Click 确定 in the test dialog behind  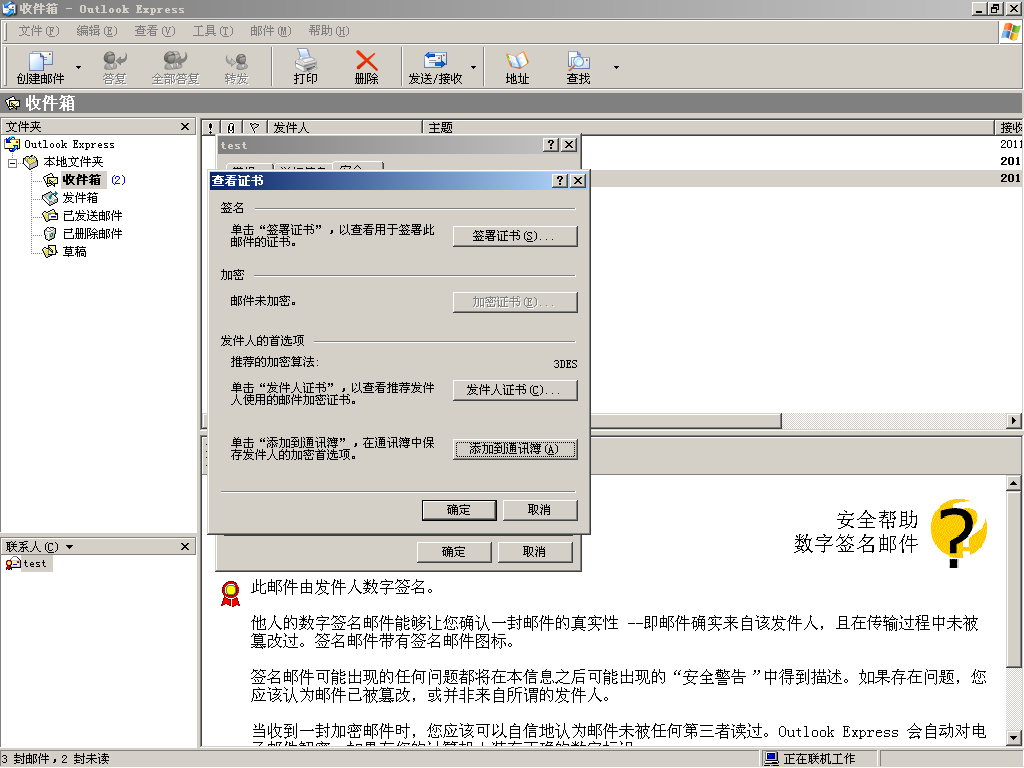(x=454, y=552)
